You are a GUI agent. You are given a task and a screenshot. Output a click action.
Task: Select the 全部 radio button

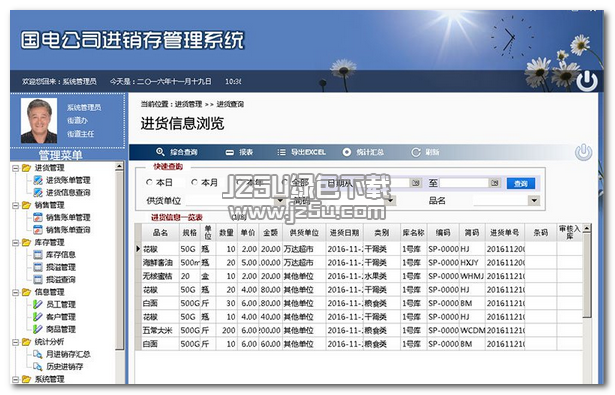pos(285,182)
